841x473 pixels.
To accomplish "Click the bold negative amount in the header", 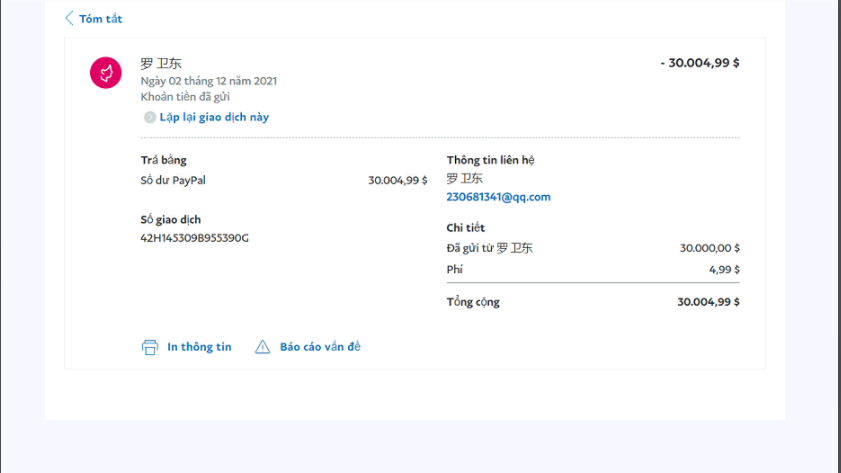I will tap(699, 63).
